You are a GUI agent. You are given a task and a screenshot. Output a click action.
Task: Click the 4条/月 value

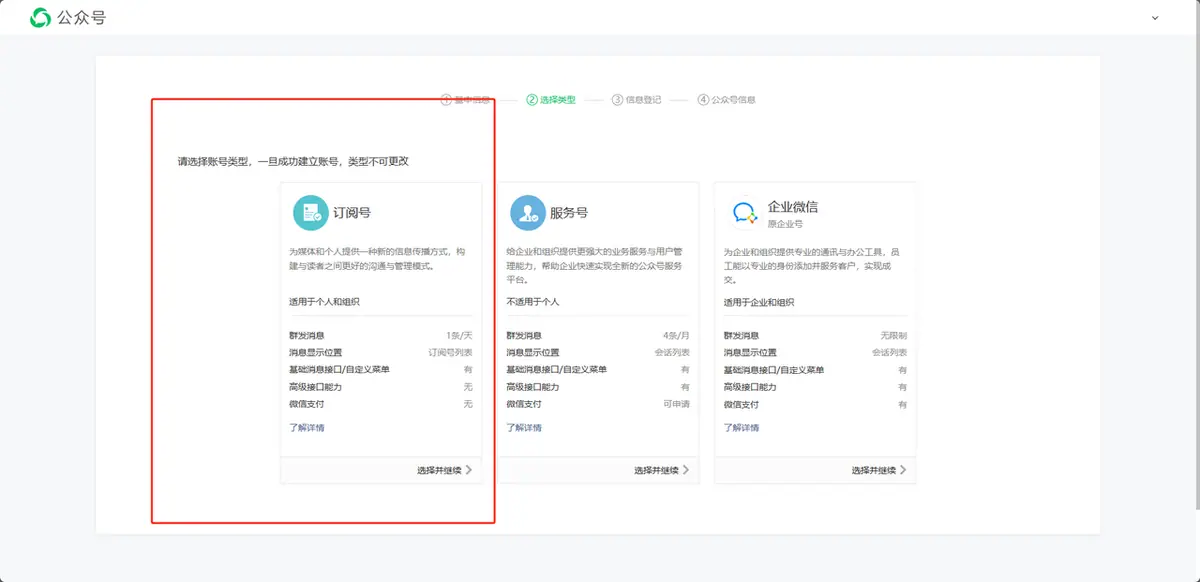tap(676, 336)
